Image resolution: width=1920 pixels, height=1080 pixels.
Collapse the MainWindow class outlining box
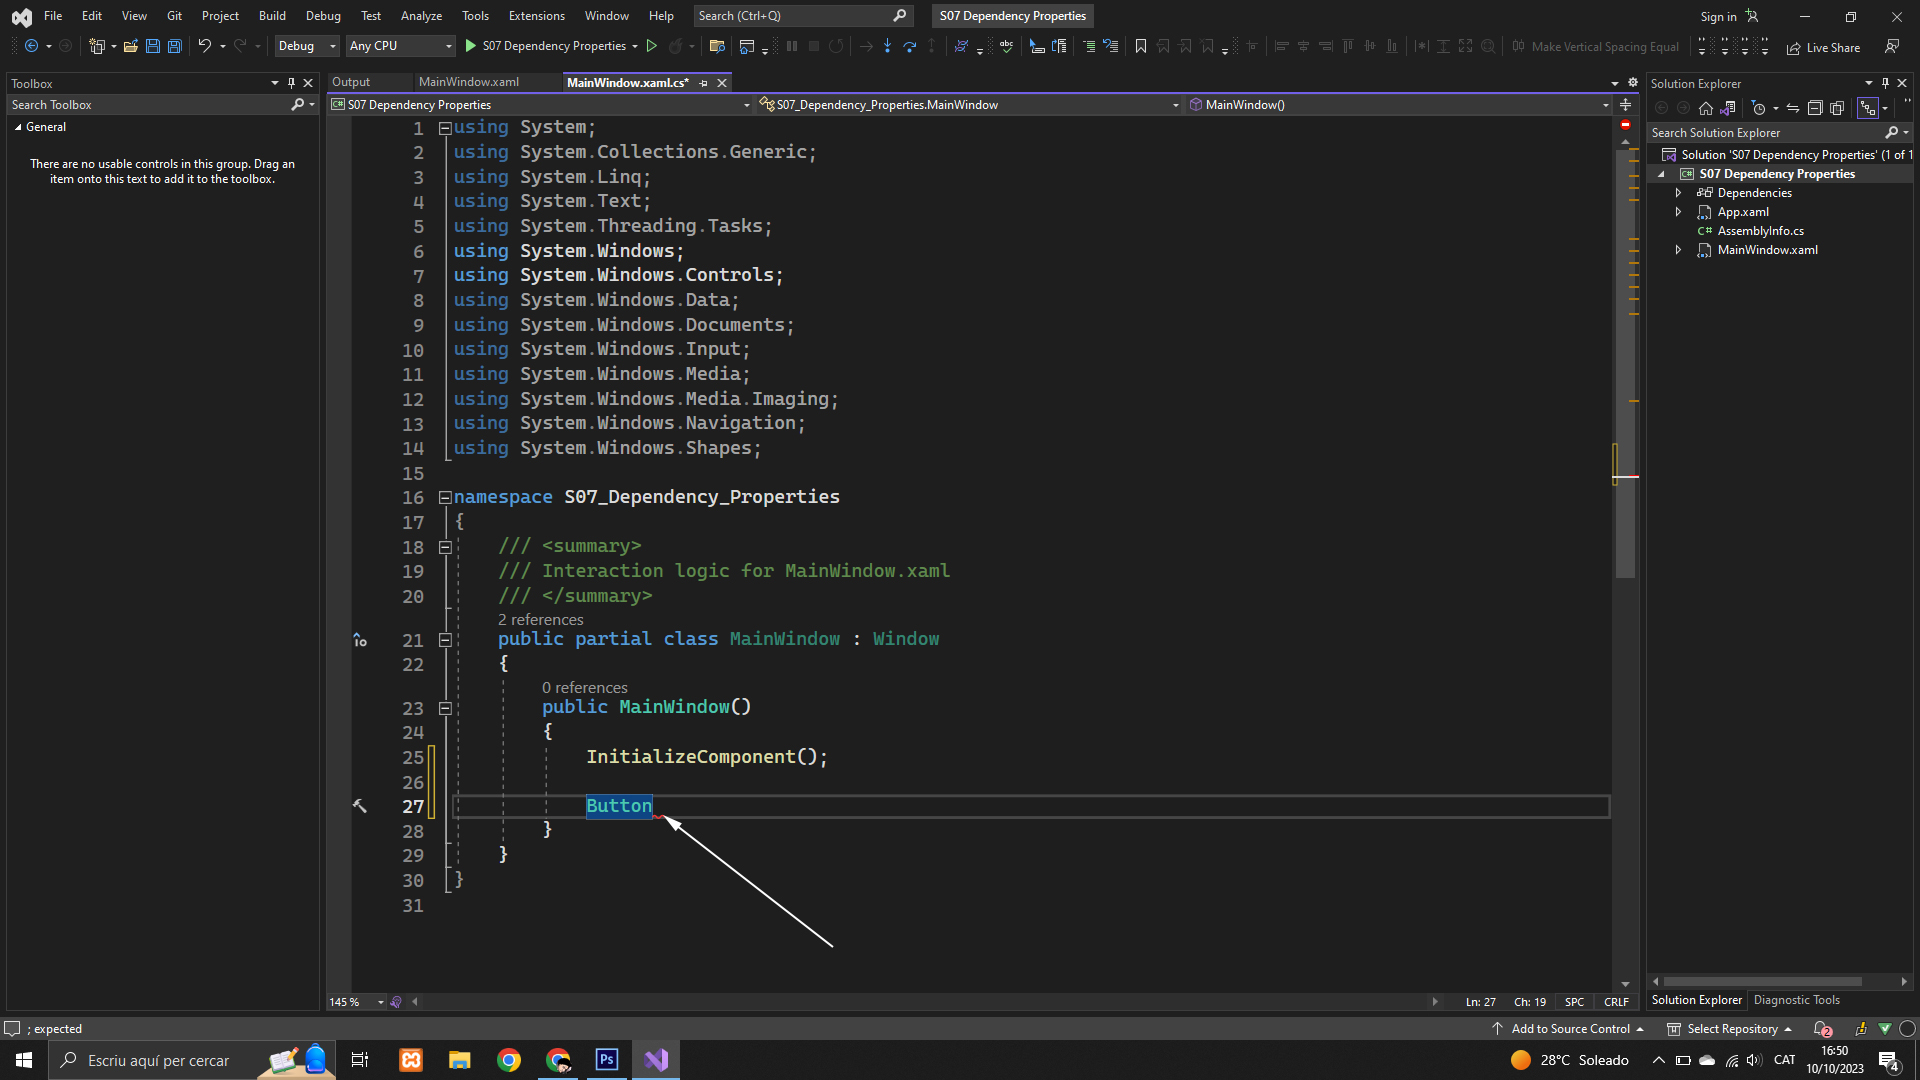(445, 640)
